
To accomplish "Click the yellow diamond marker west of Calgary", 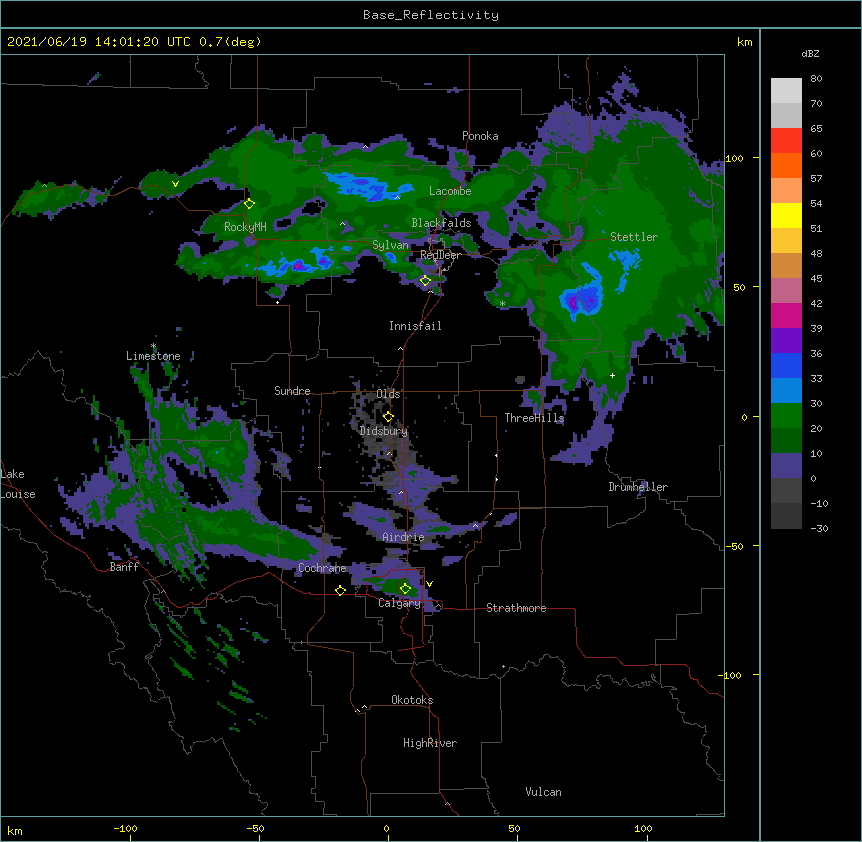I will pos(340,590).
